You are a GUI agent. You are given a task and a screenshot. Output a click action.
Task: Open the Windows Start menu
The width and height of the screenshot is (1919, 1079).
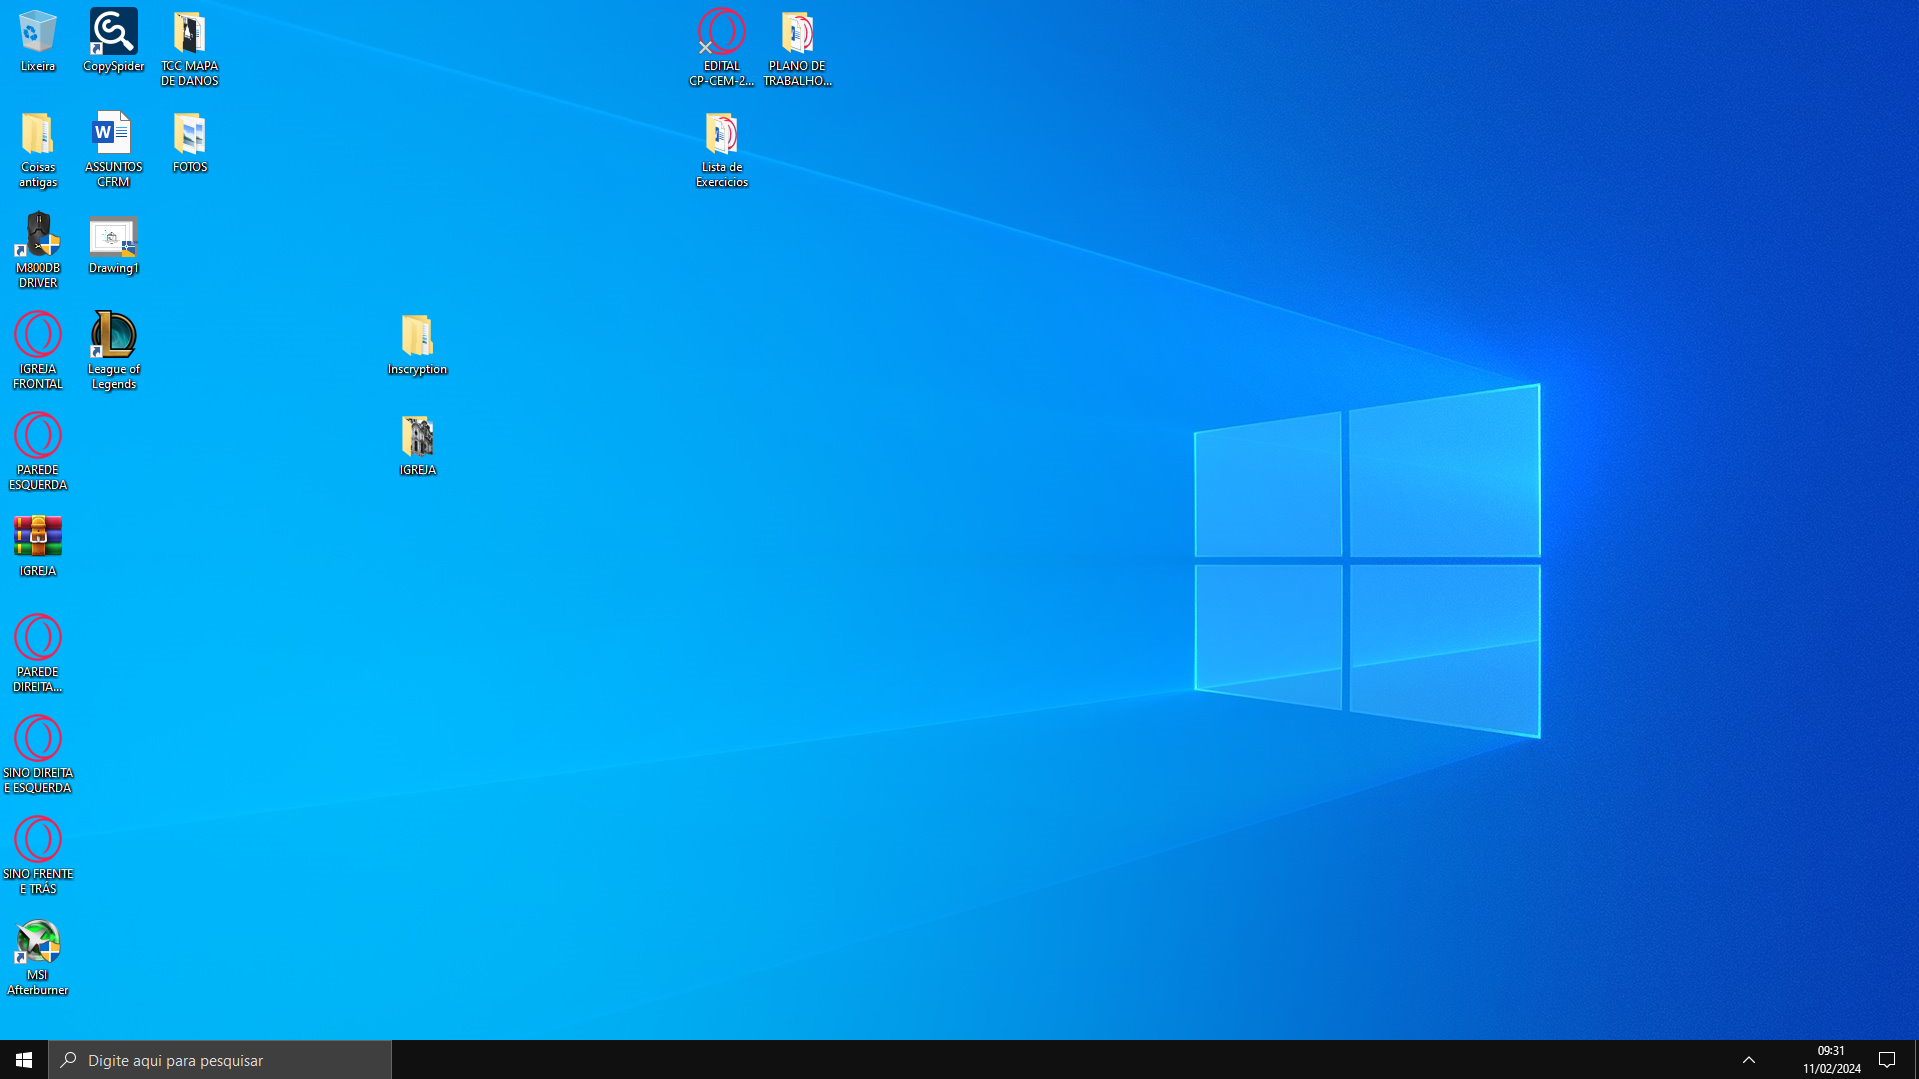pyautogui.click(x=24, y=1059)
